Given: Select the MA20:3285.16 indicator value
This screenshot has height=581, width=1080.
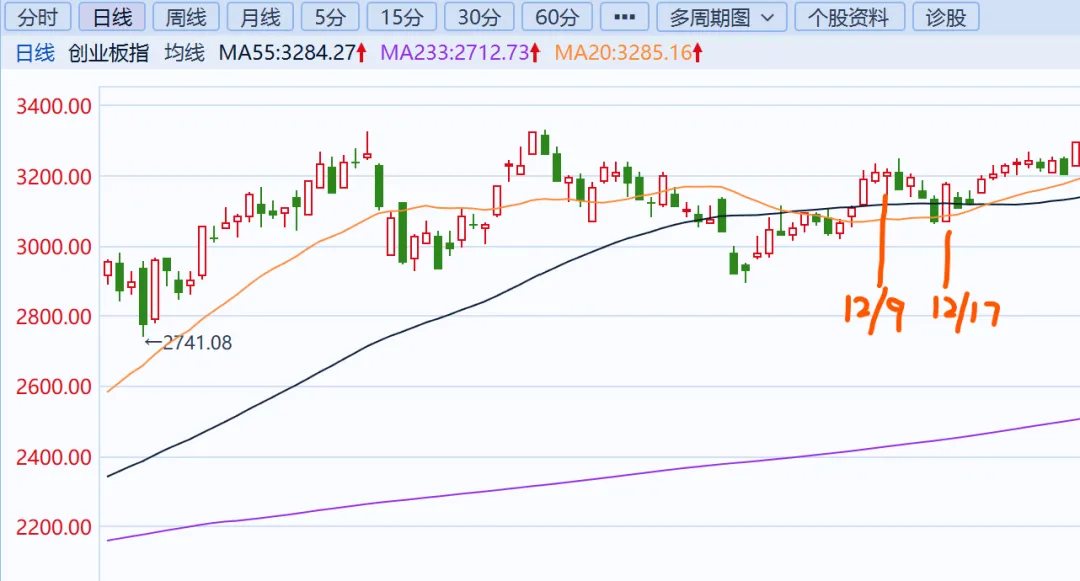Looking at the screenshot, I should tap(623, 52).
